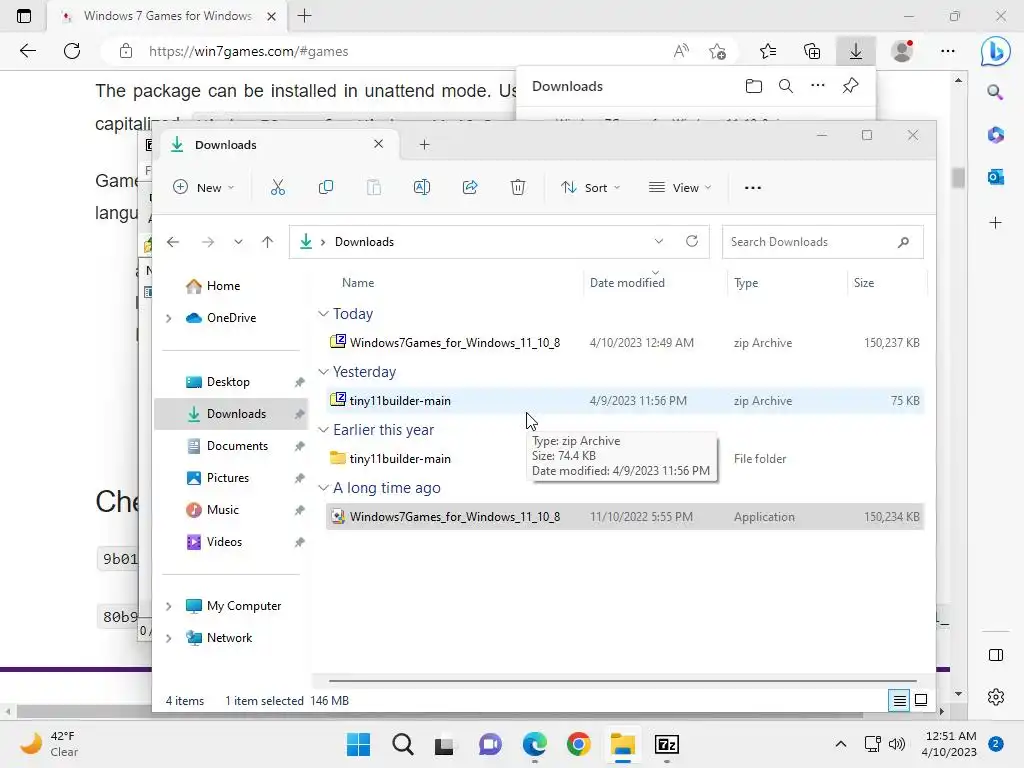Expand My Computer in navigation pane
The image size is (1024, 768).
click(168, 606)
